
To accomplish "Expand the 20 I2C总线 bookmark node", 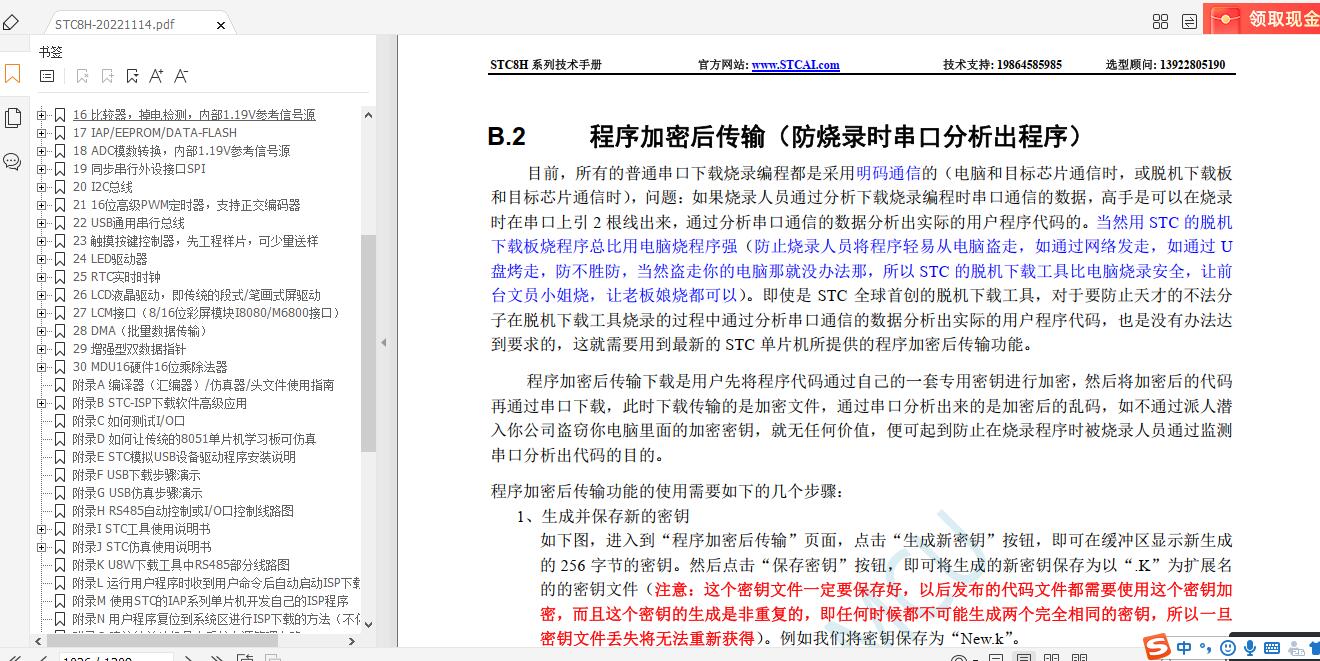I will 42,187.
